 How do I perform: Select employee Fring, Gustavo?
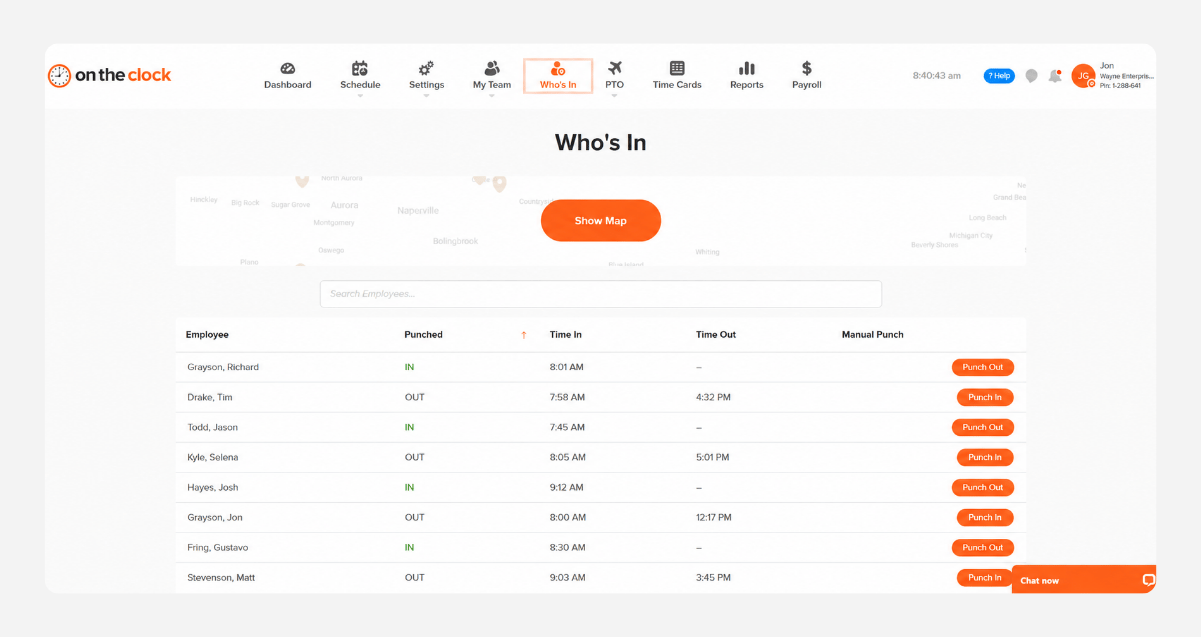click(217, 547)
